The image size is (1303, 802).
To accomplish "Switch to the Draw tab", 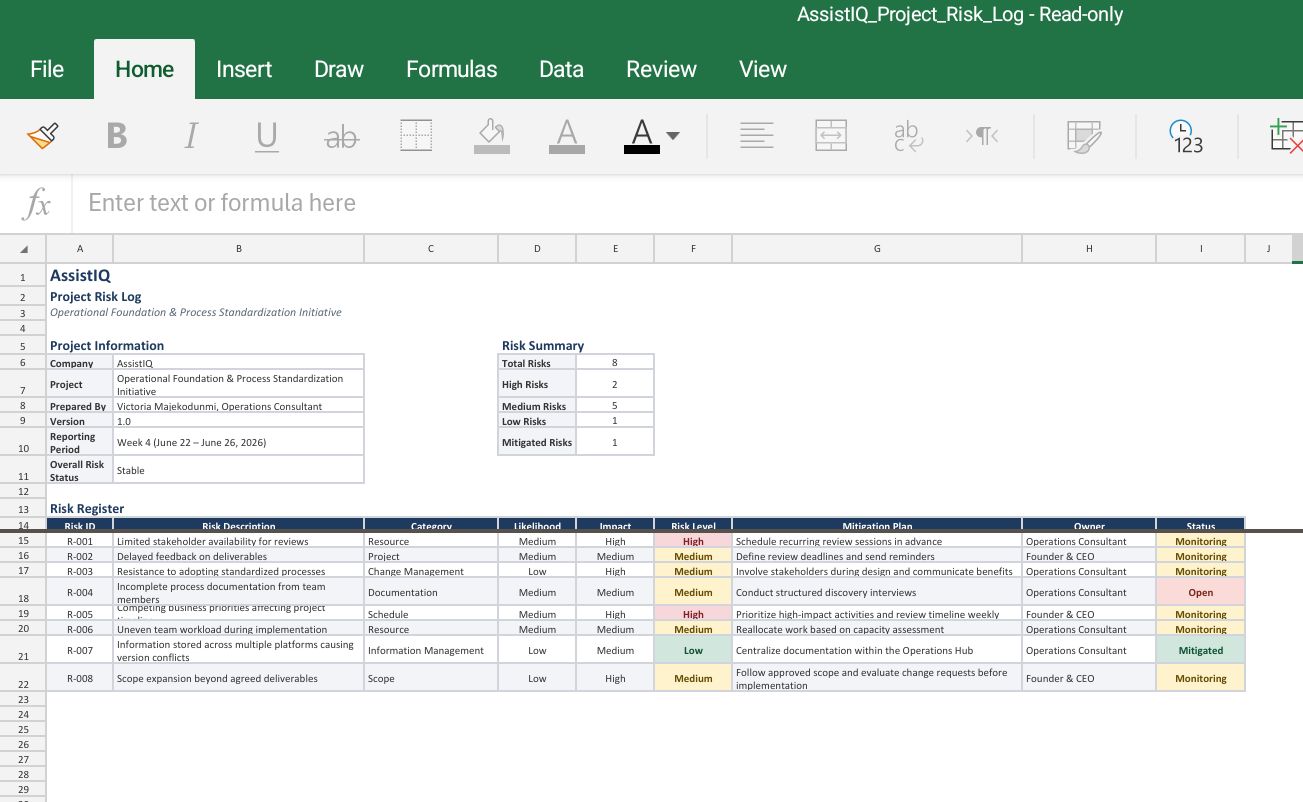I will click(x=339, y=69).
